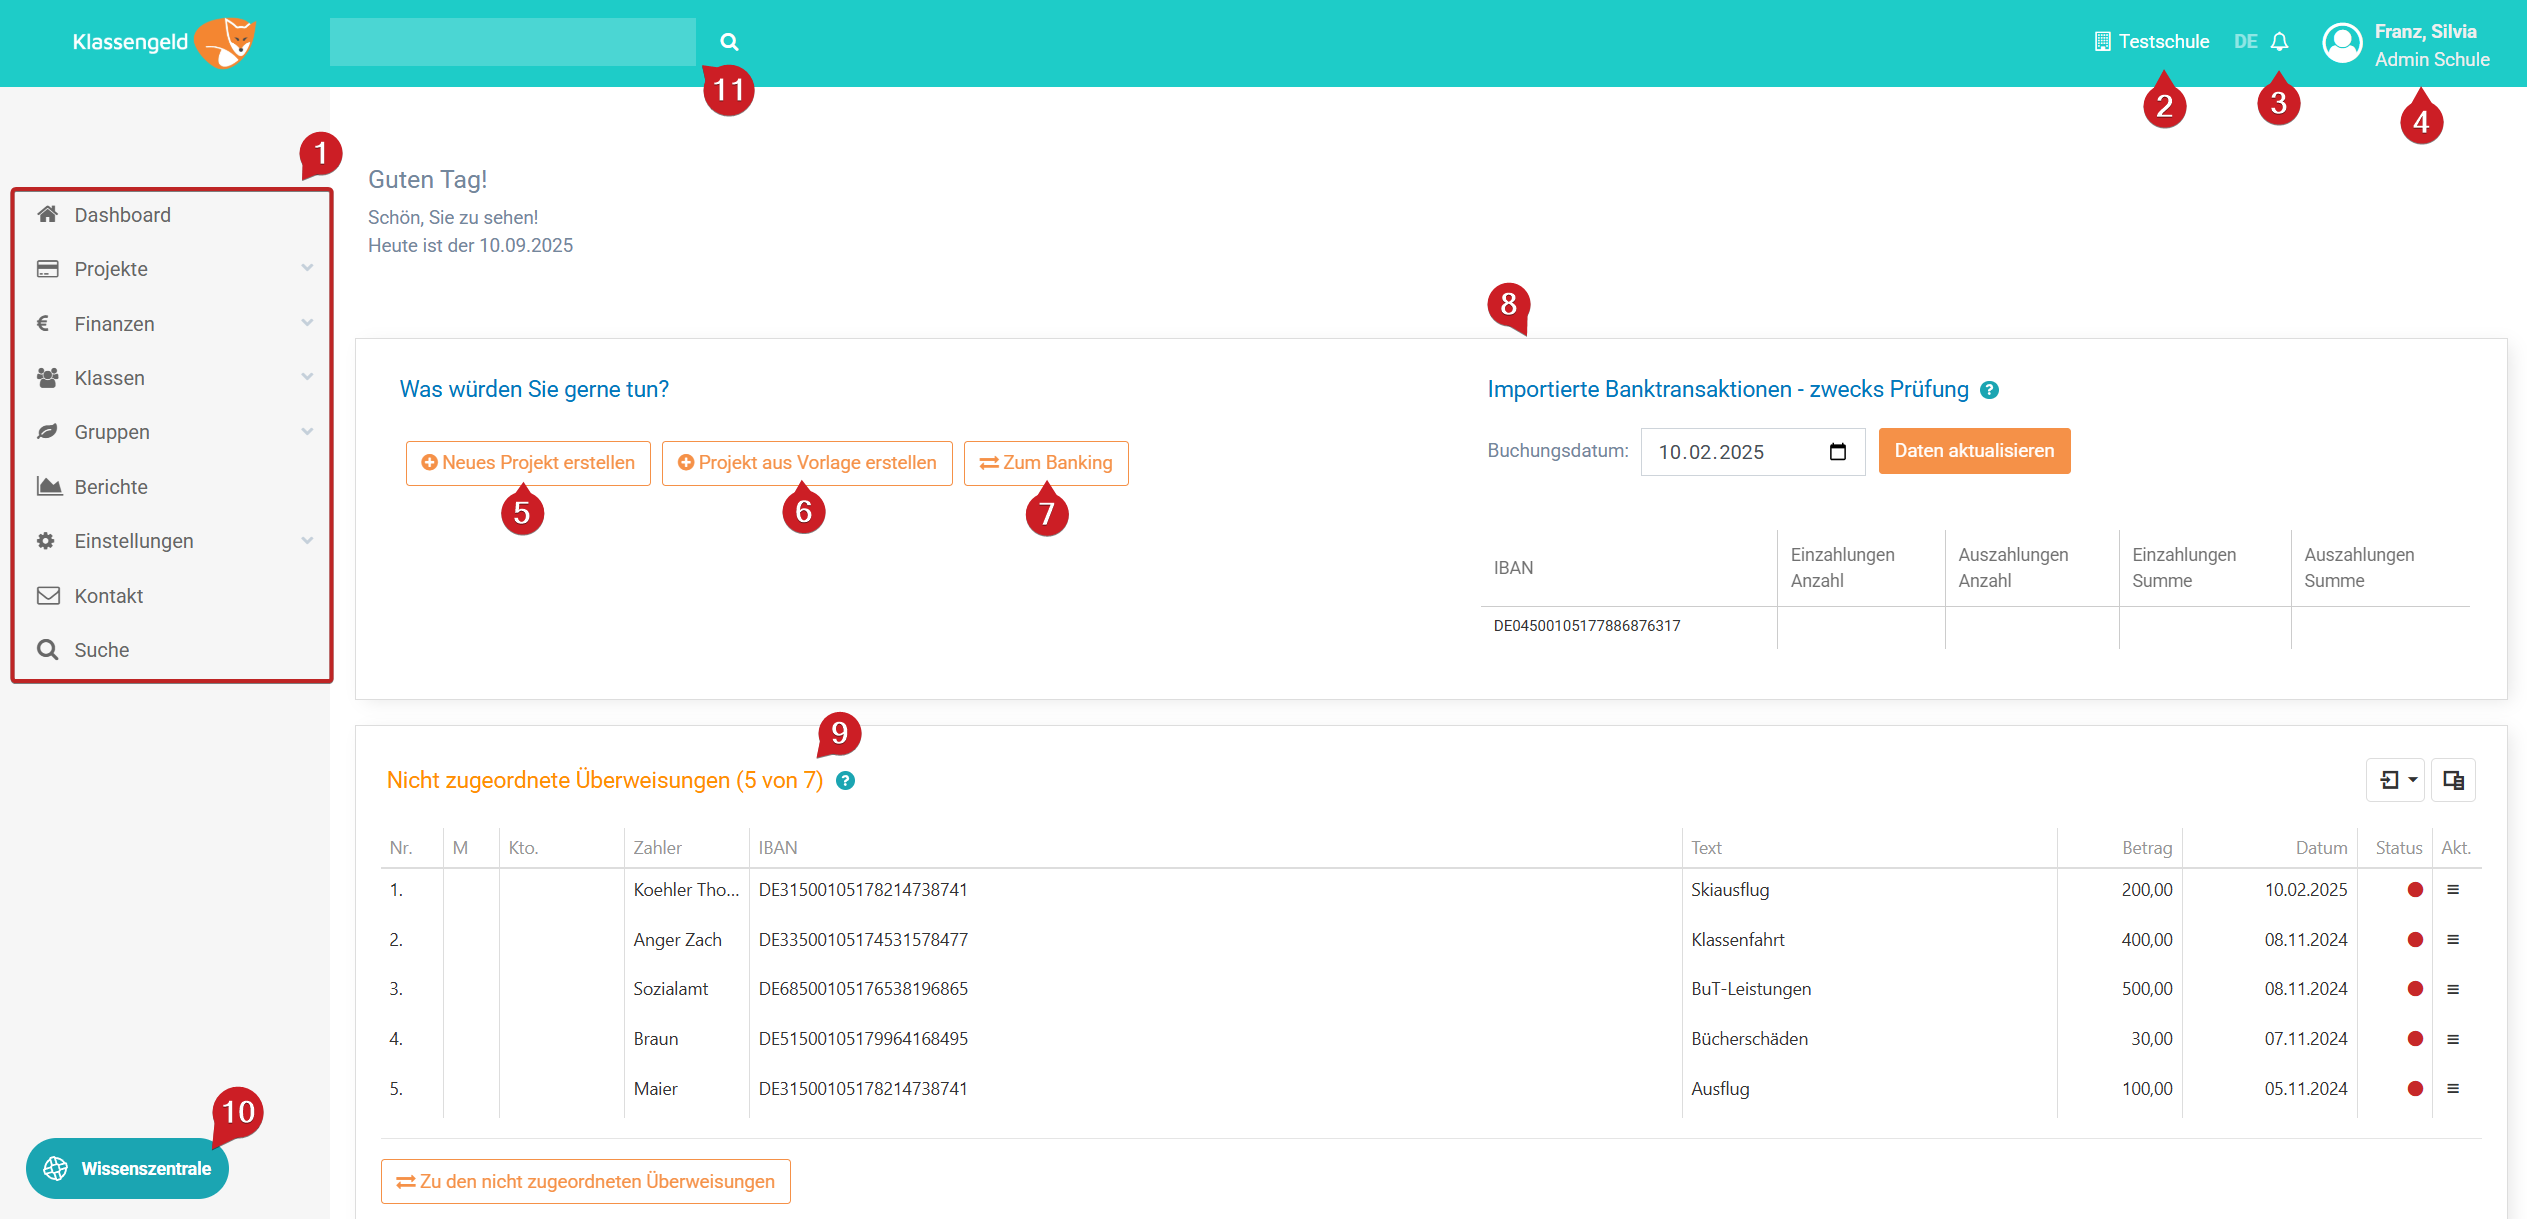Click the table layout icon button
This screenshot has width=2527, height=1219.
click(x=2453, y=780)
